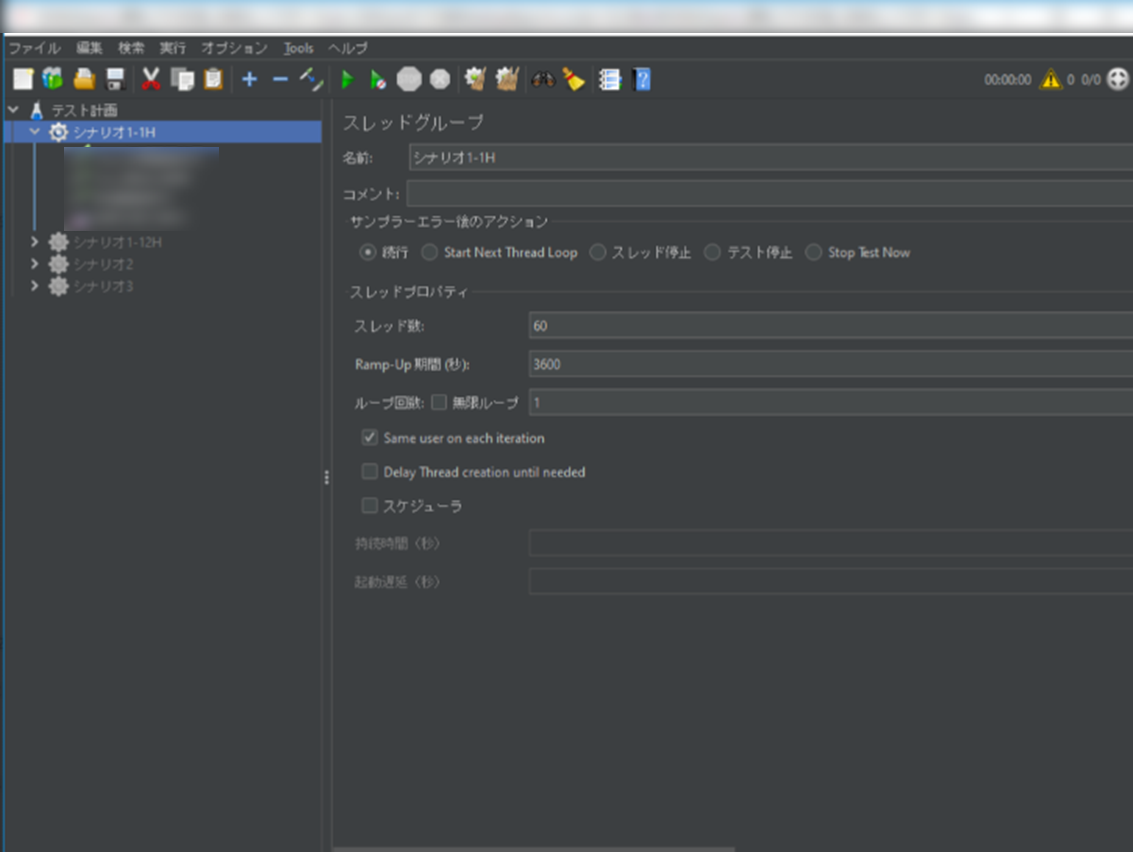Select シナリオ3 in the tree
This screenshot has height=852, width=1133.
point(103,286)
